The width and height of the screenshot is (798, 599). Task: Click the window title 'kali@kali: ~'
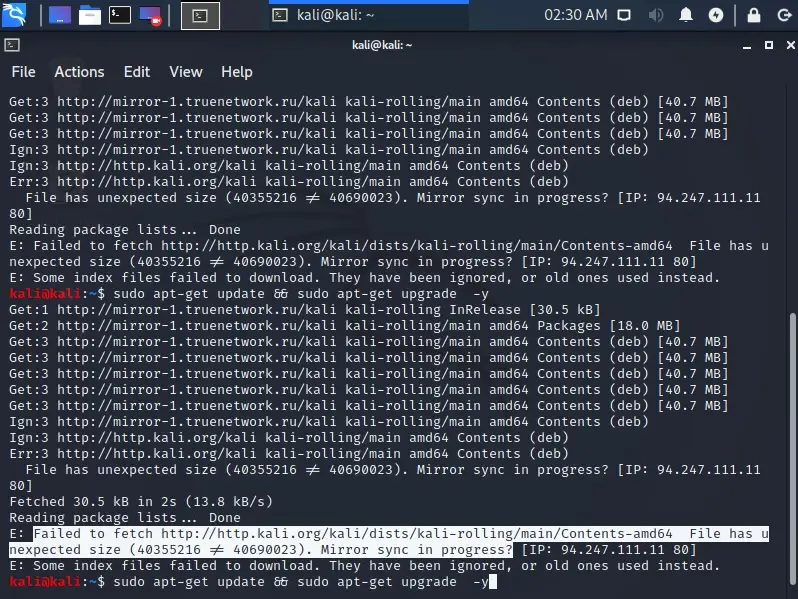(x=382, y=45)
